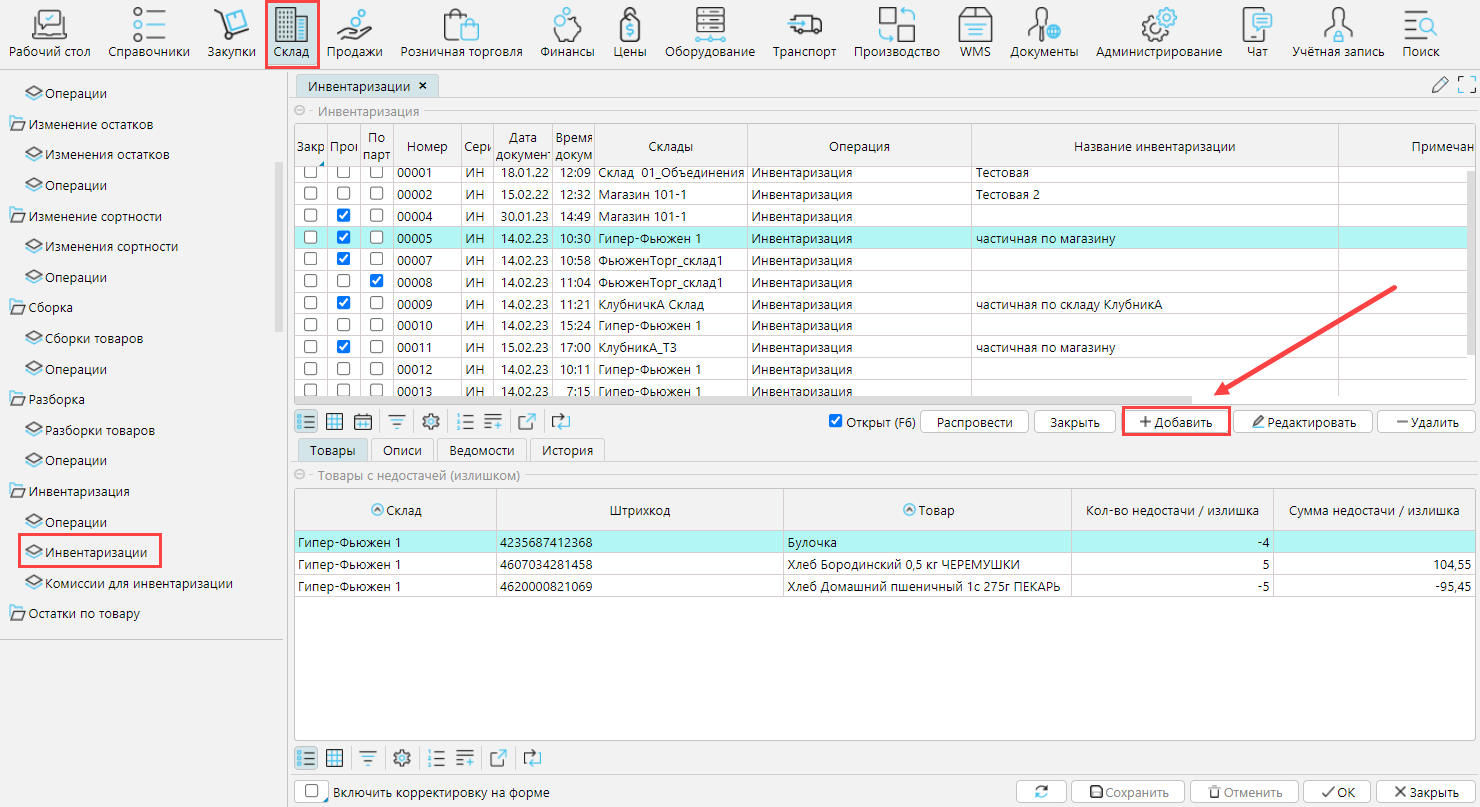Click the upper grid horizontal scrollbar
This screenshot has width=1480, height=807.
point(740,400)
